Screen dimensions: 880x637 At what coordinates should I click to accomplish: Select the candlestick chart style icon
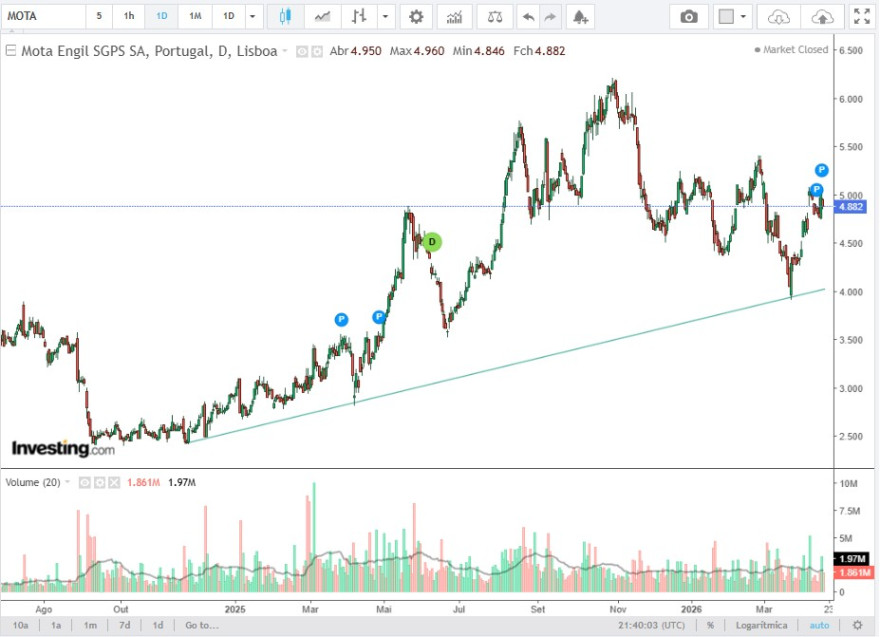[285, 16]
